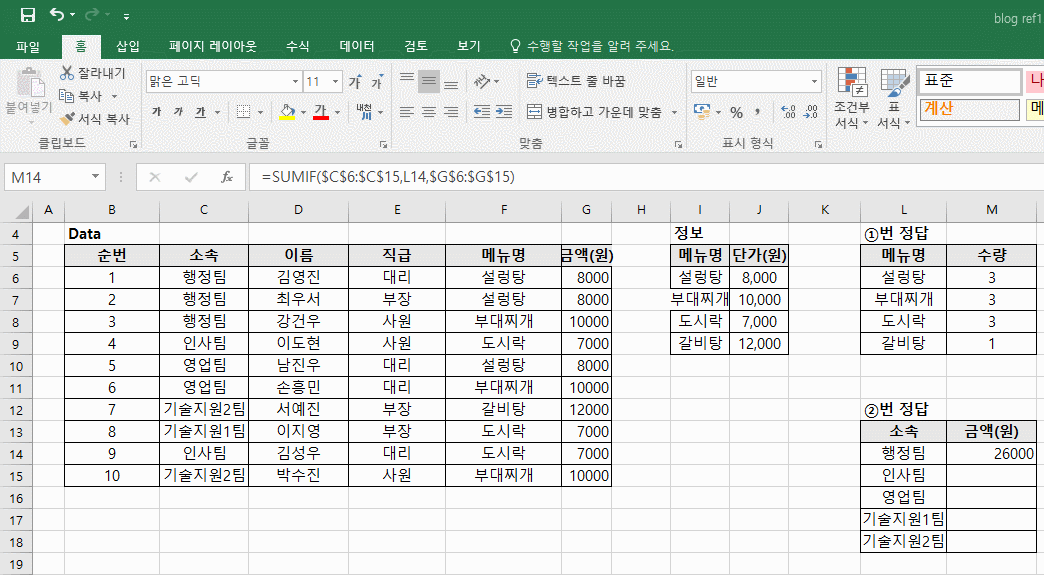Open the 글꼴 group dialog launcher
Screen dimensions: 1044x575
point(384,144)
